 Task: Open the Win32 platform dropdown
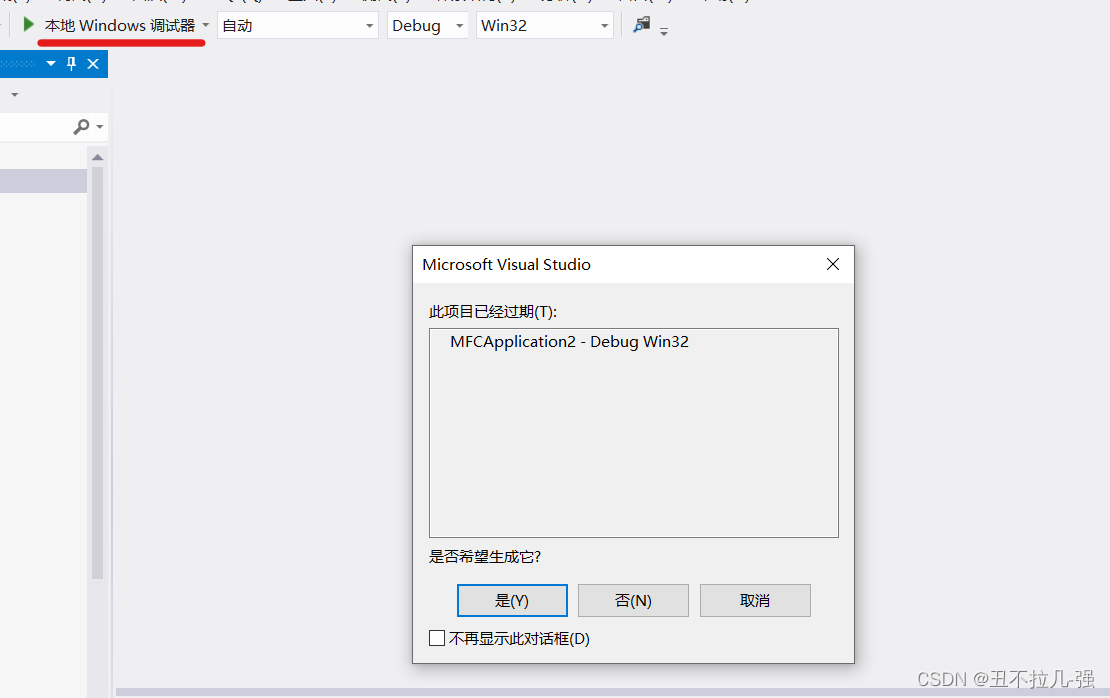pos(544,25)
